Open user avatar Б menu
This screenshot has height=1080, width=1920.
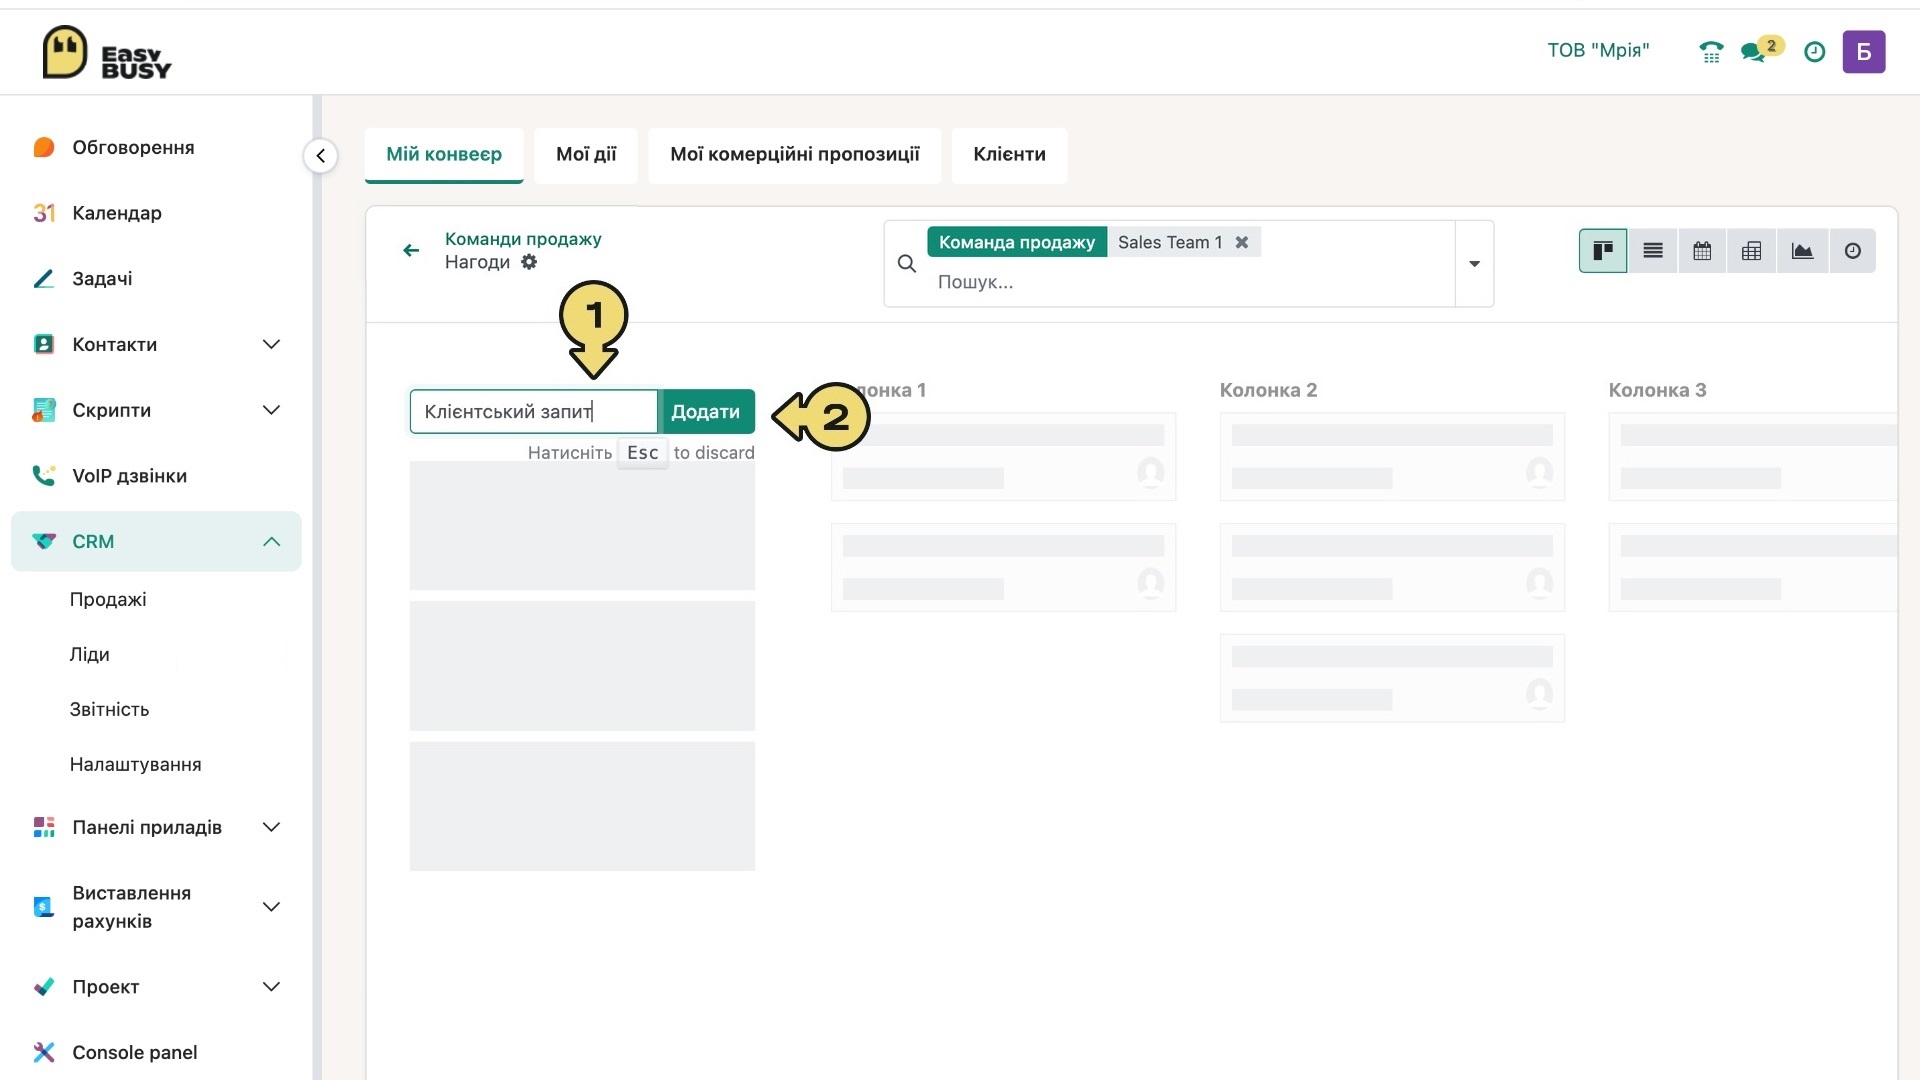point(1864,52)
